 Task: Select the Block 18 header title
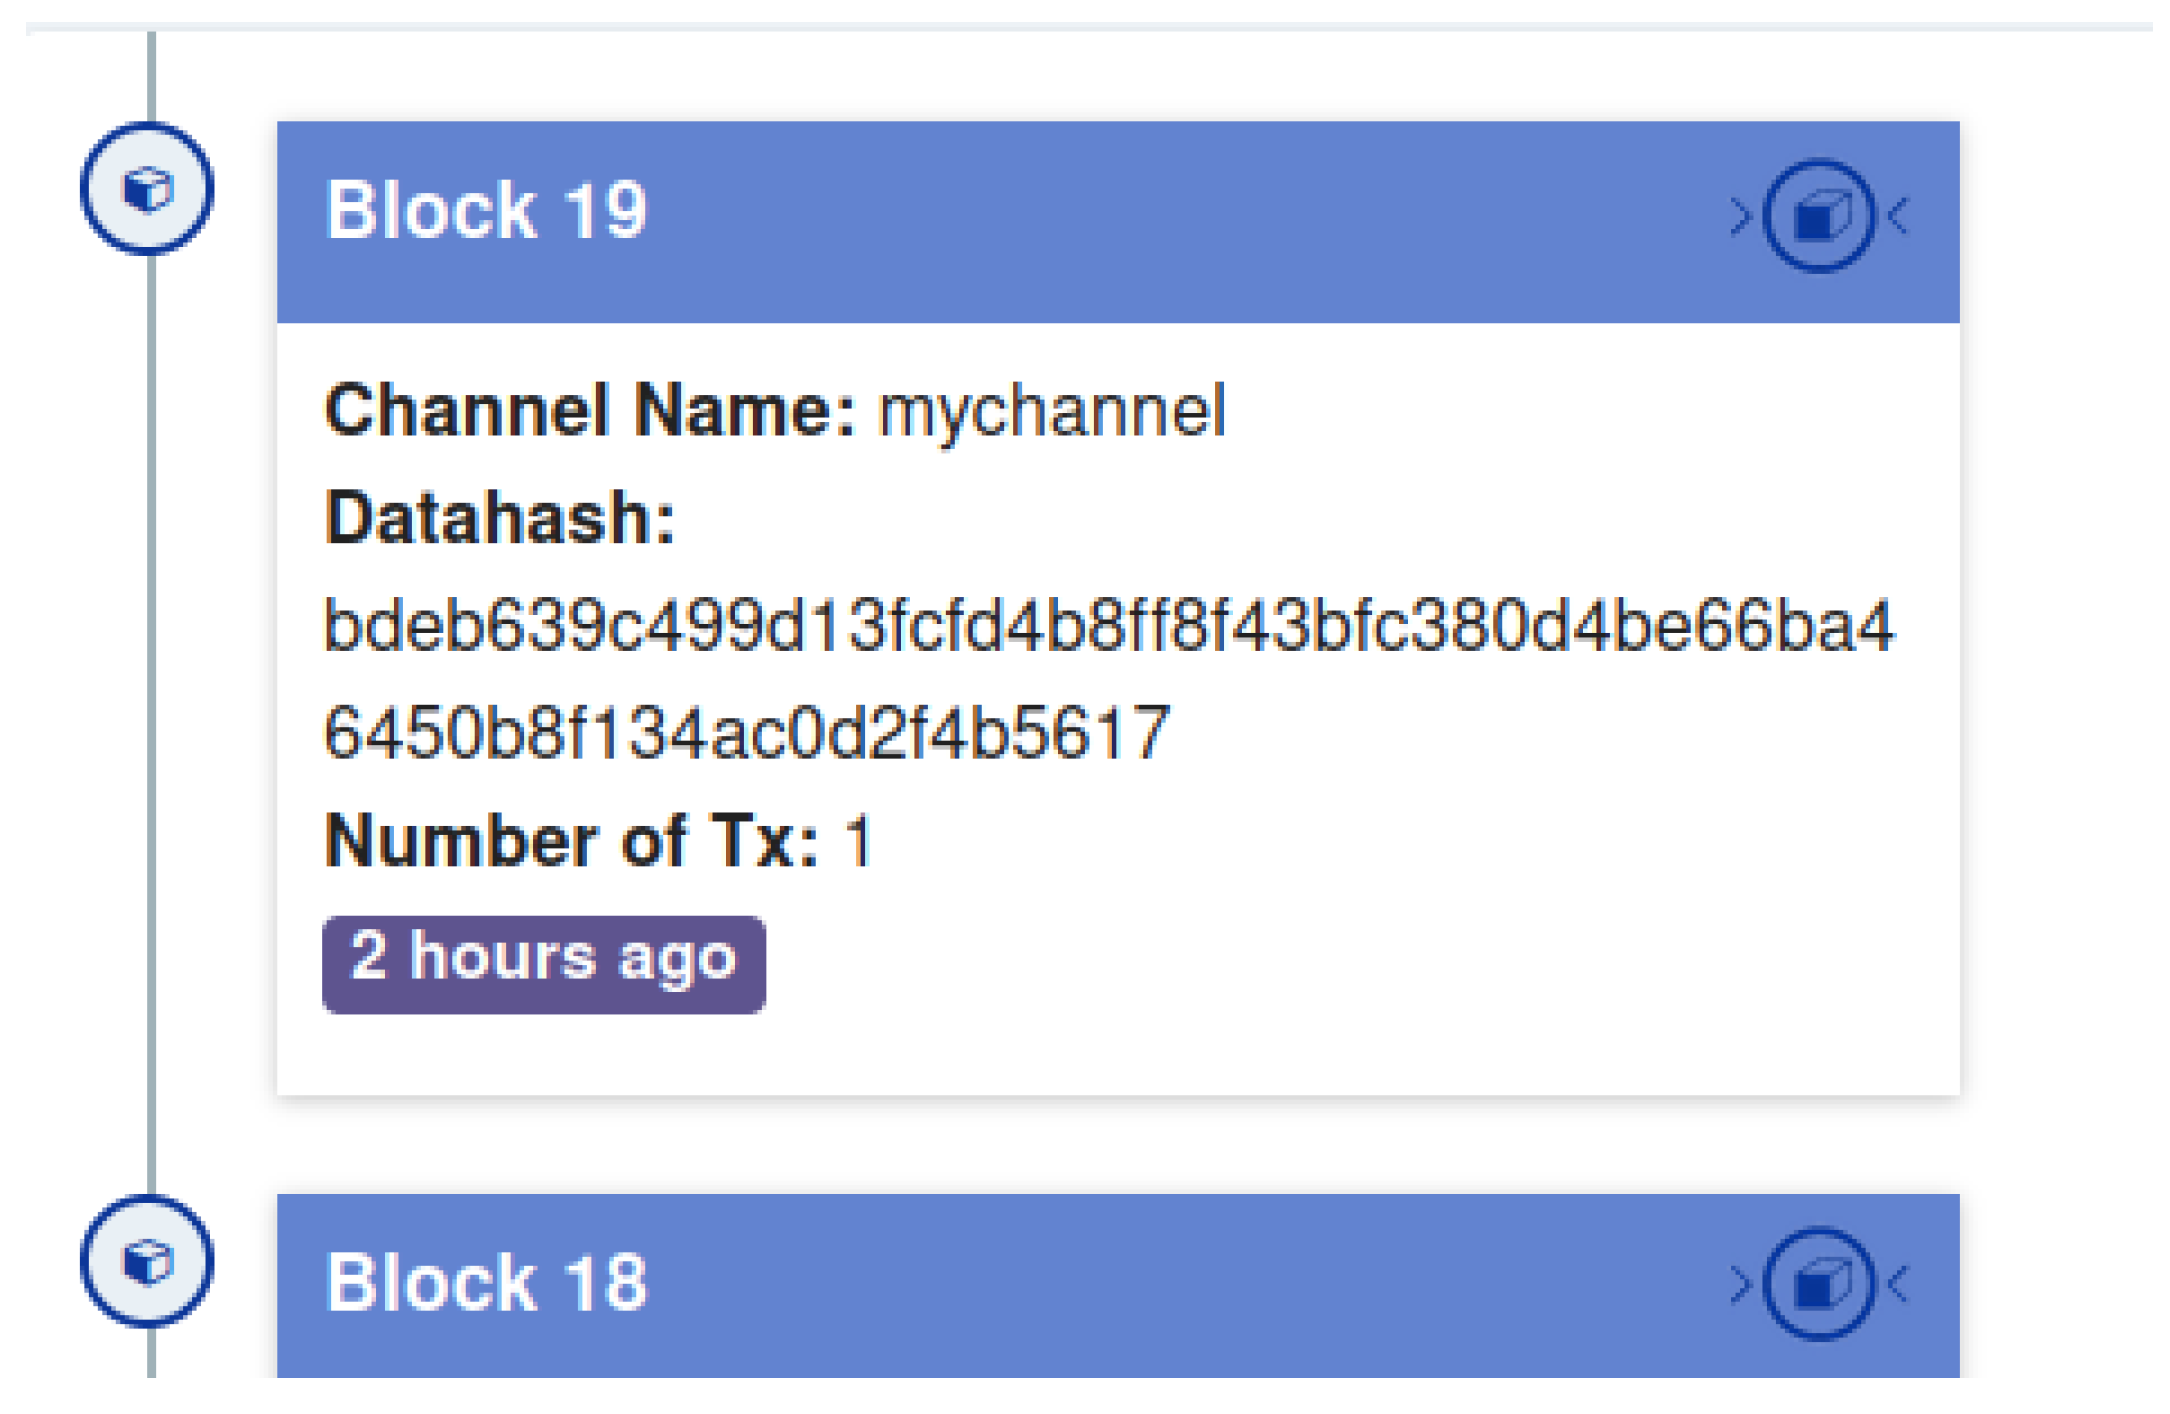click(x=487, y=1283)
